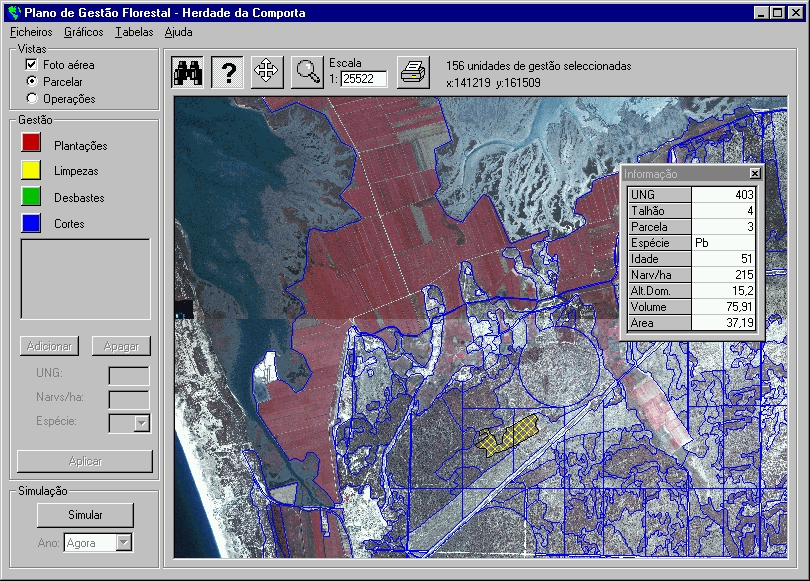Click the Cortes legend label
This screenshot has width=810, height=581.
[x=69, y=224]
